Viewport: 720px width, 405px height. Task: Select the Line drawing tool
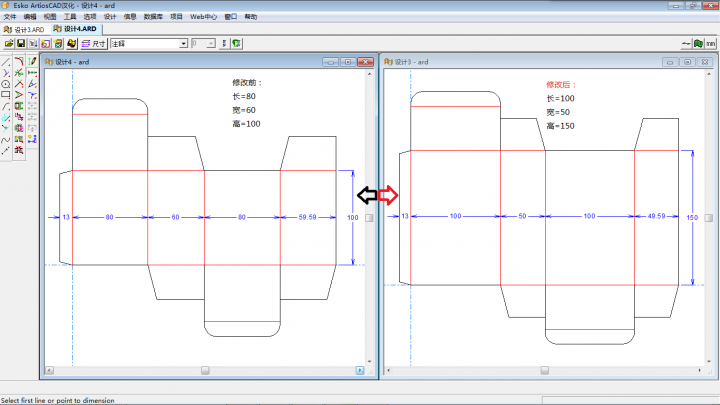pos(6,62)
